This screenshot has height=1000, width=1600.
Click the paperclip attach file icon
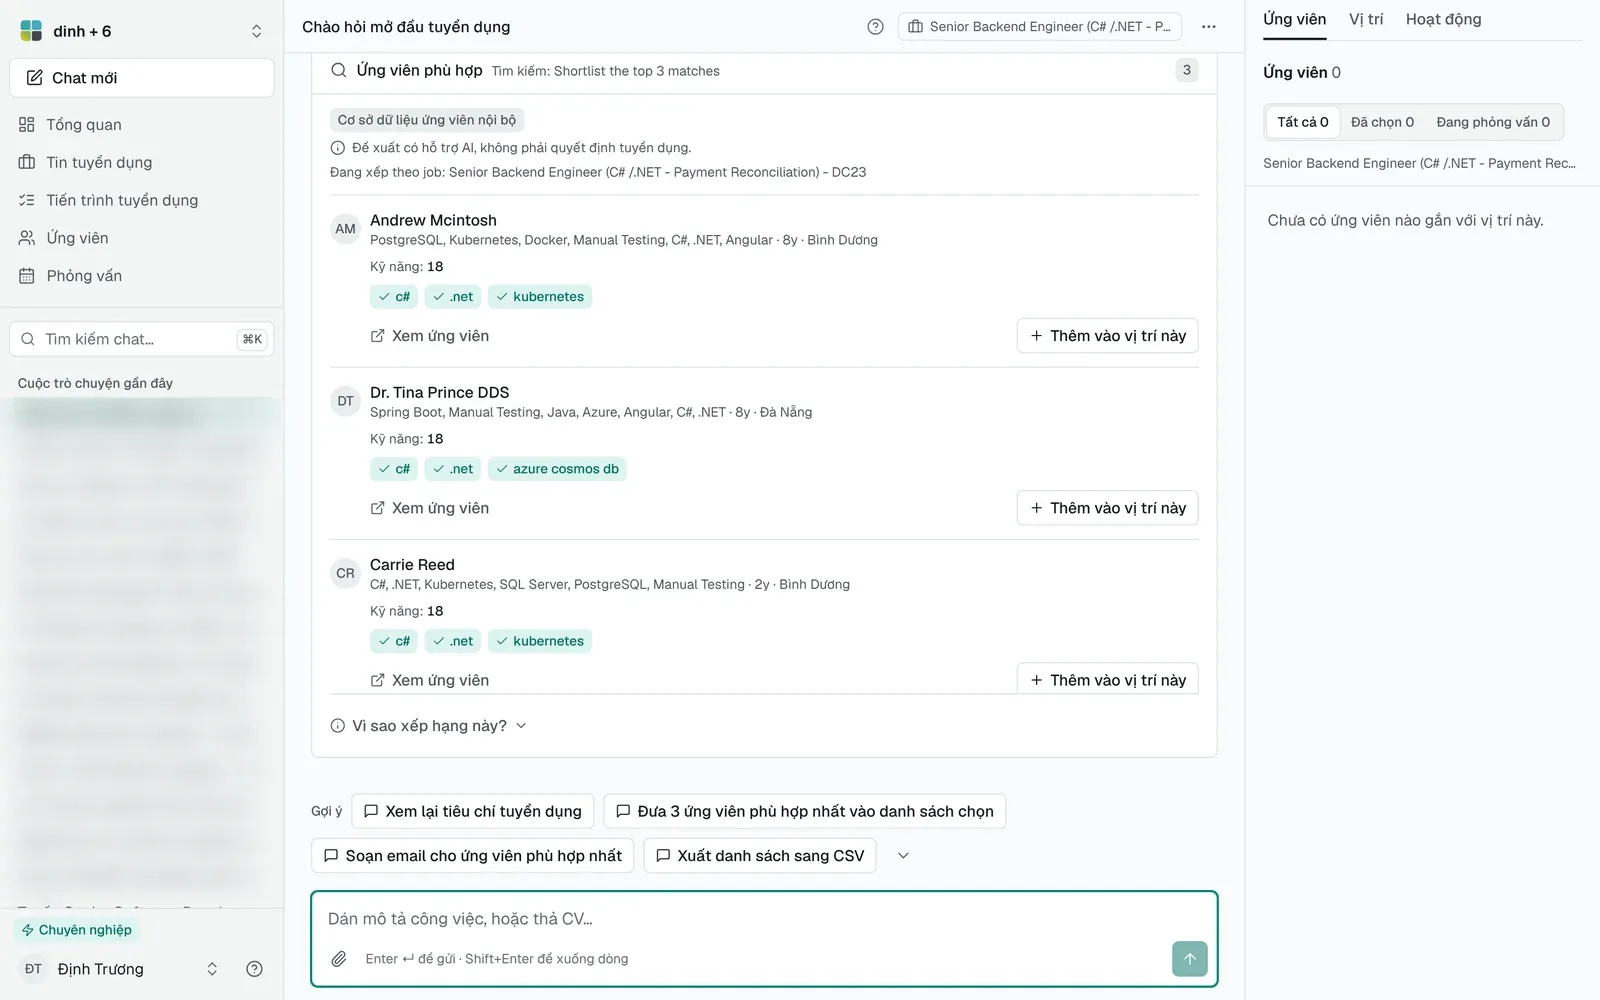click(339, 959)
